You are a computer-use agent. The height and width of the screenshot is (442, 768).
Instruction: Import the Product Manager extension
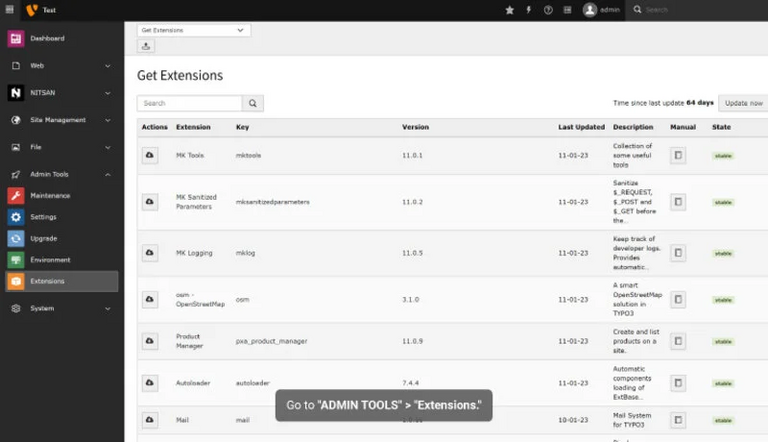tap(150, 341)
